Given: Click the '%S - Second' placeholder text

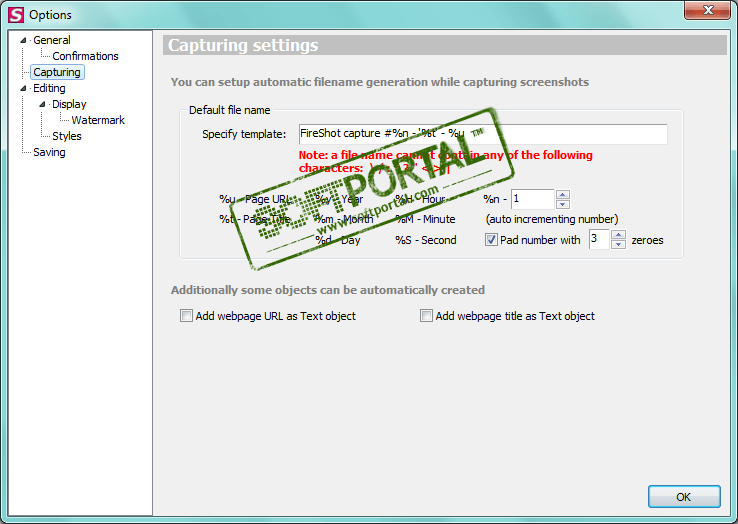Looking at the screenshot, I should coord(426,240).
